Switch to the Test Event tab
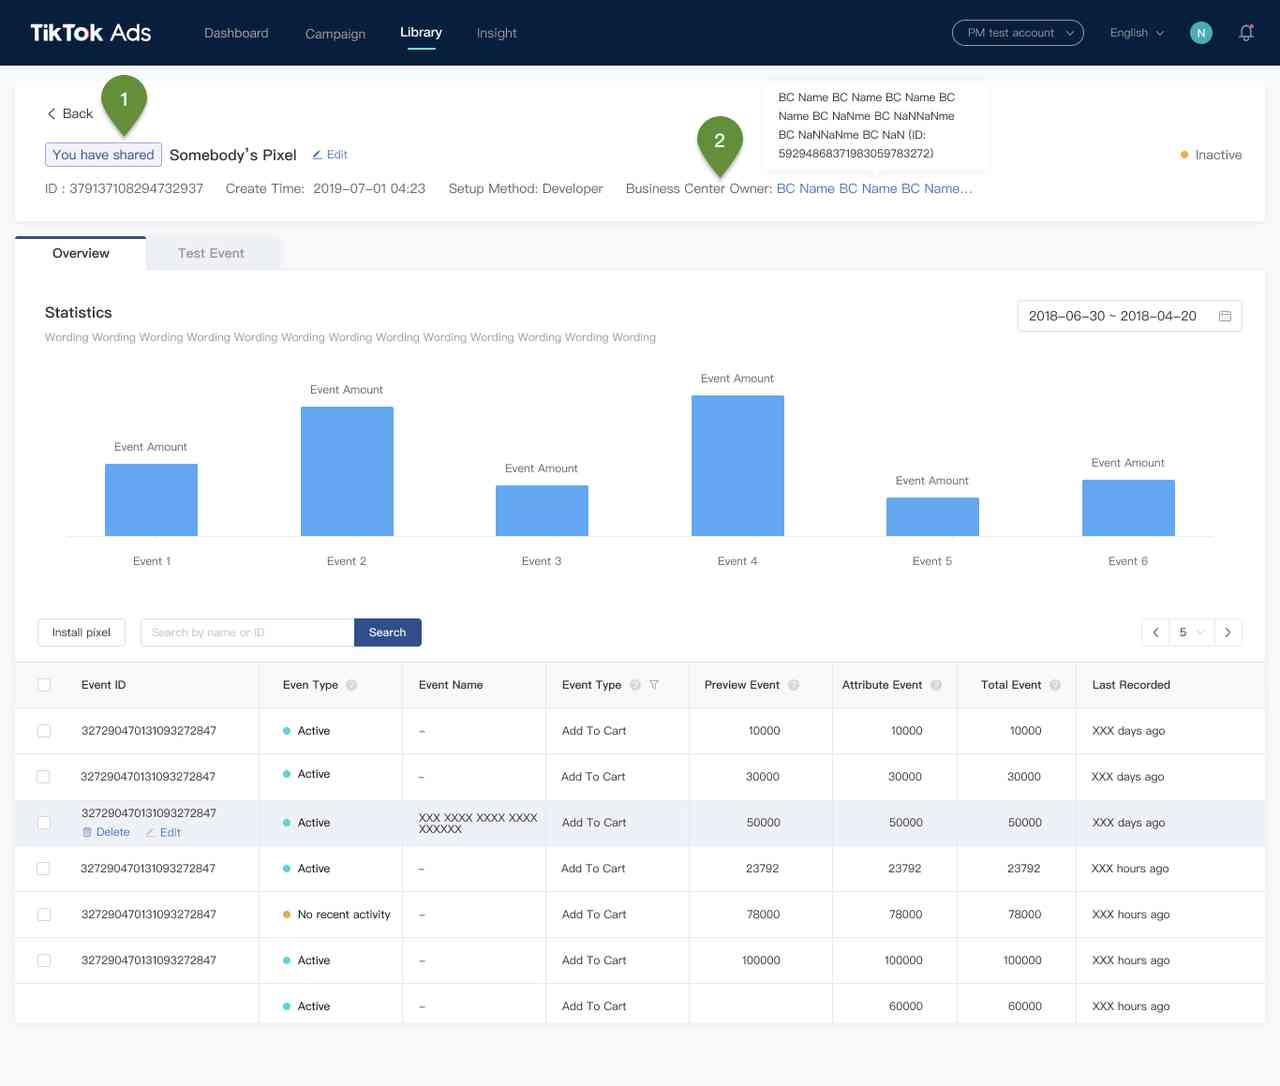 point(211,253)
